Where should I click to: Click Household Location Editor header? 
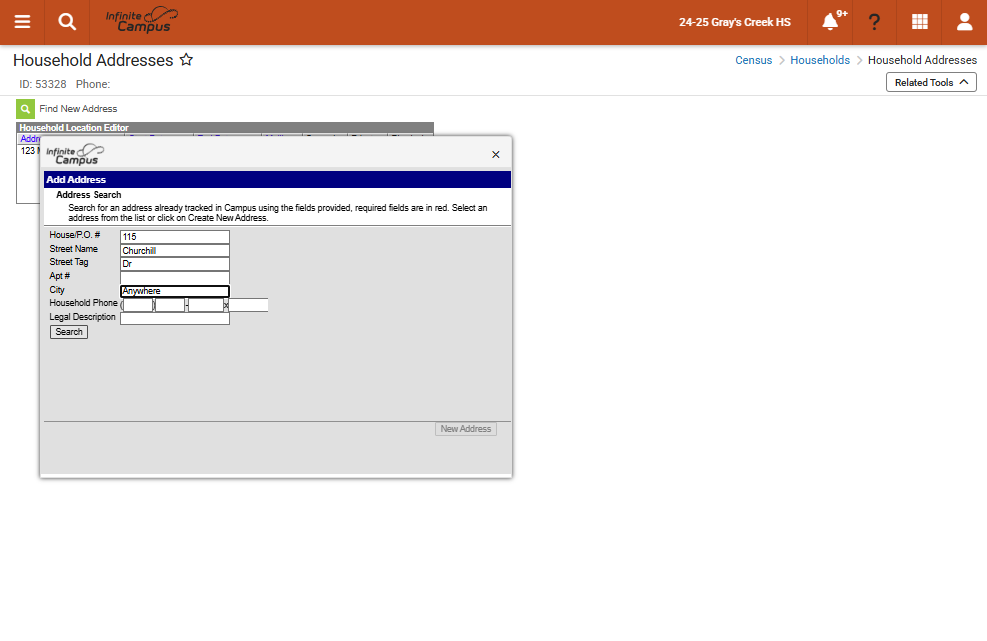tap(225, 127)
